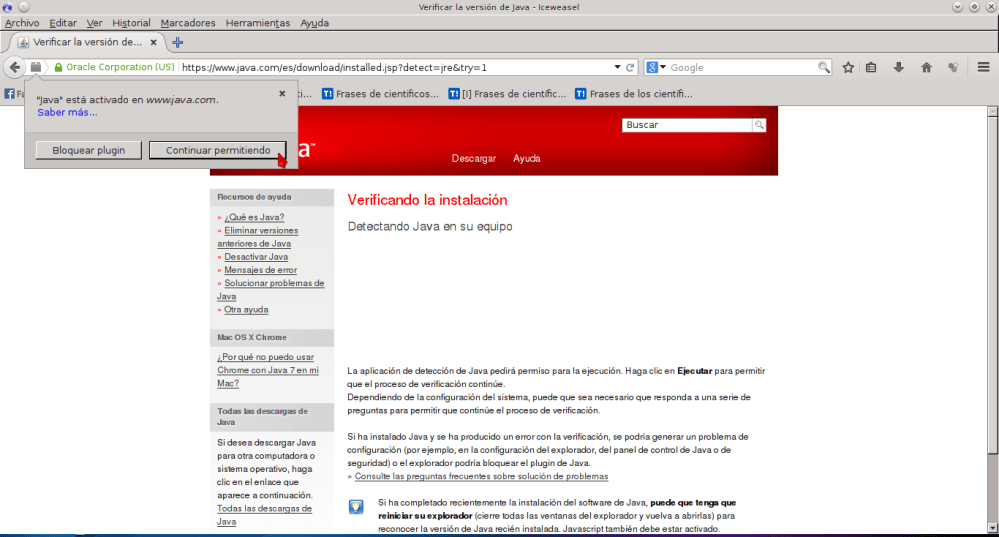Open 'Todas las descargas de Java' link
999x537 pixels.
264,515
